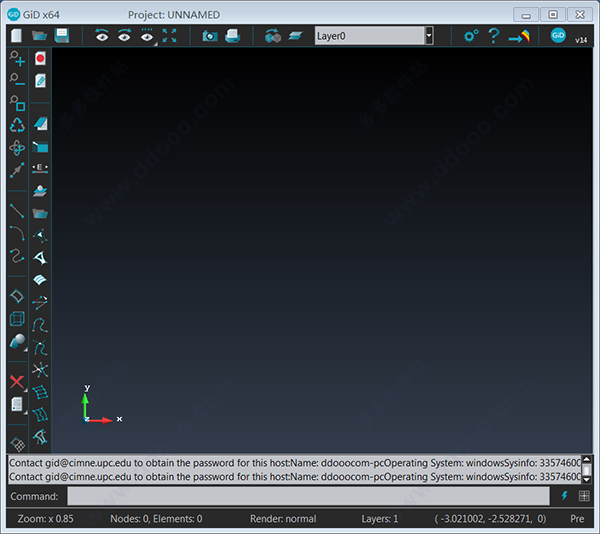Click 'Layers: 1' in the status bar
The image size is (600, 534).
point(380,519)
